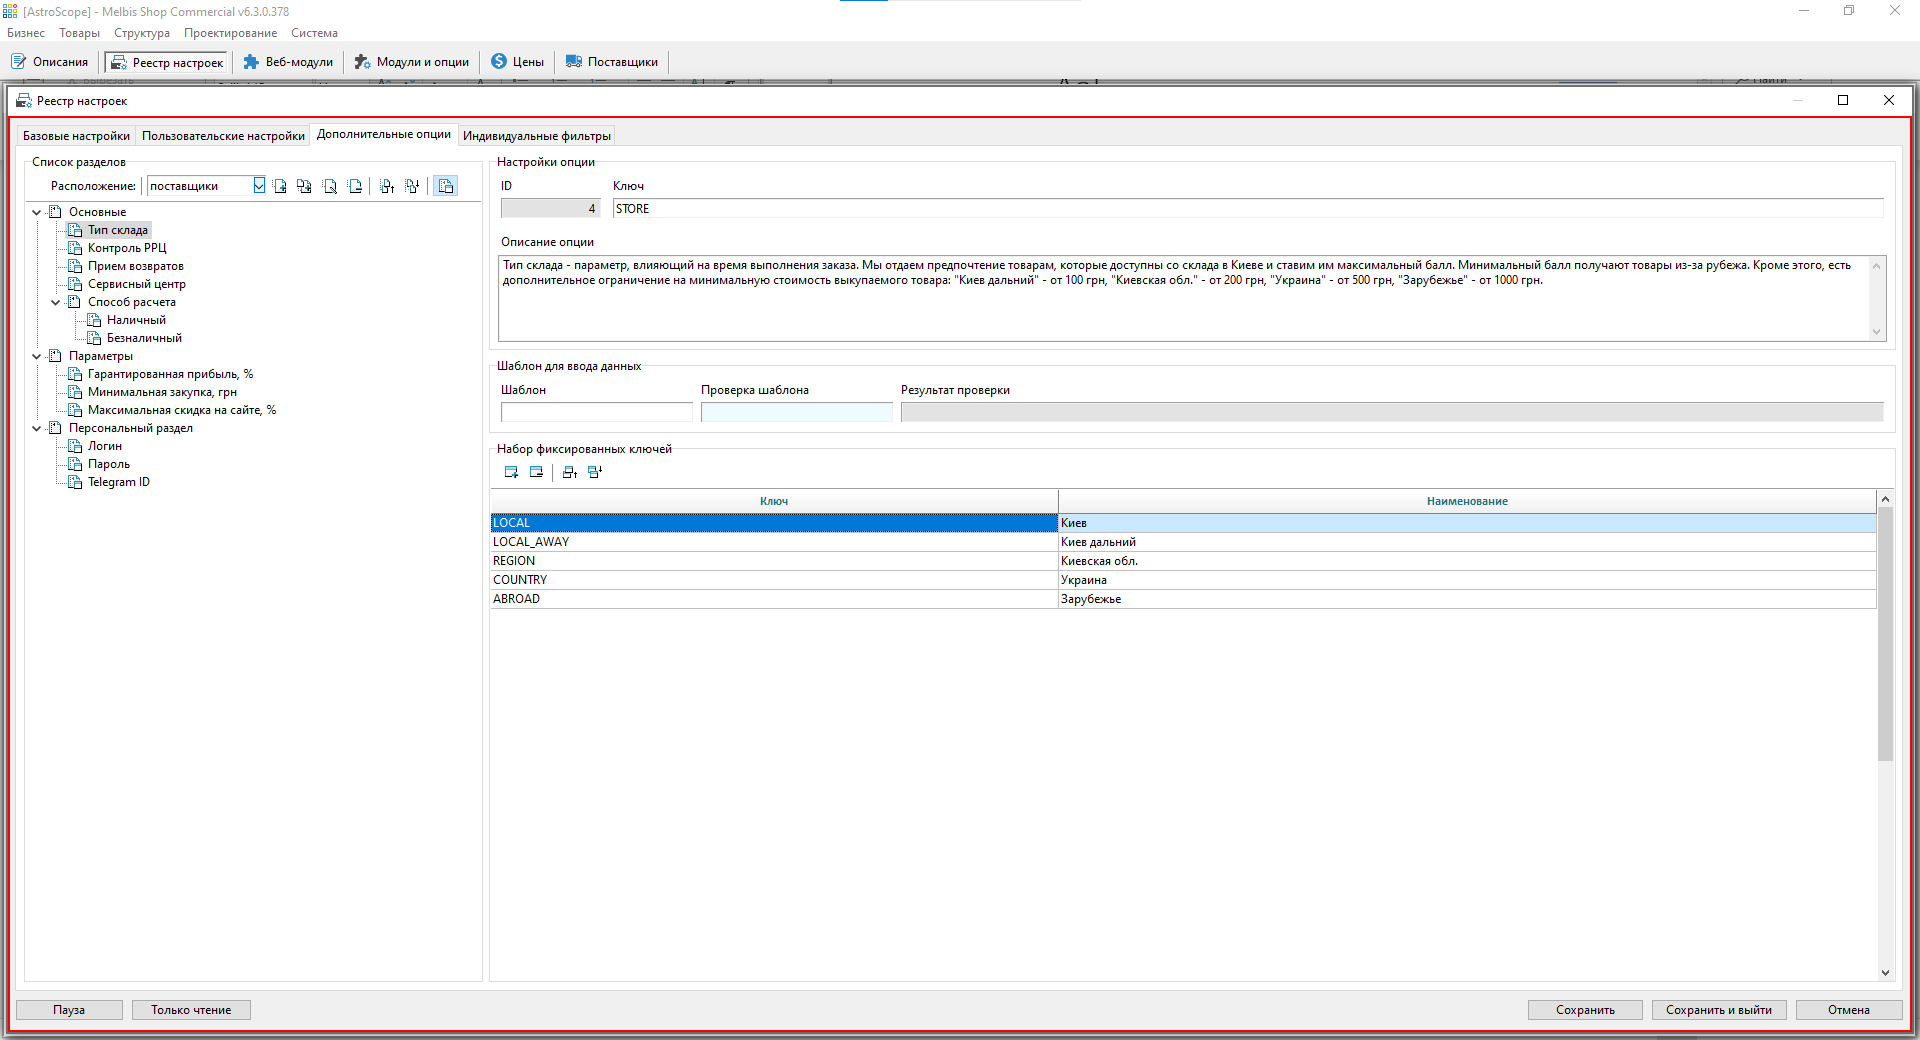Viewport: 1920px width, 1040px height.
Task: Open Описания from the main toolbar
Action: tap(50, 62)
